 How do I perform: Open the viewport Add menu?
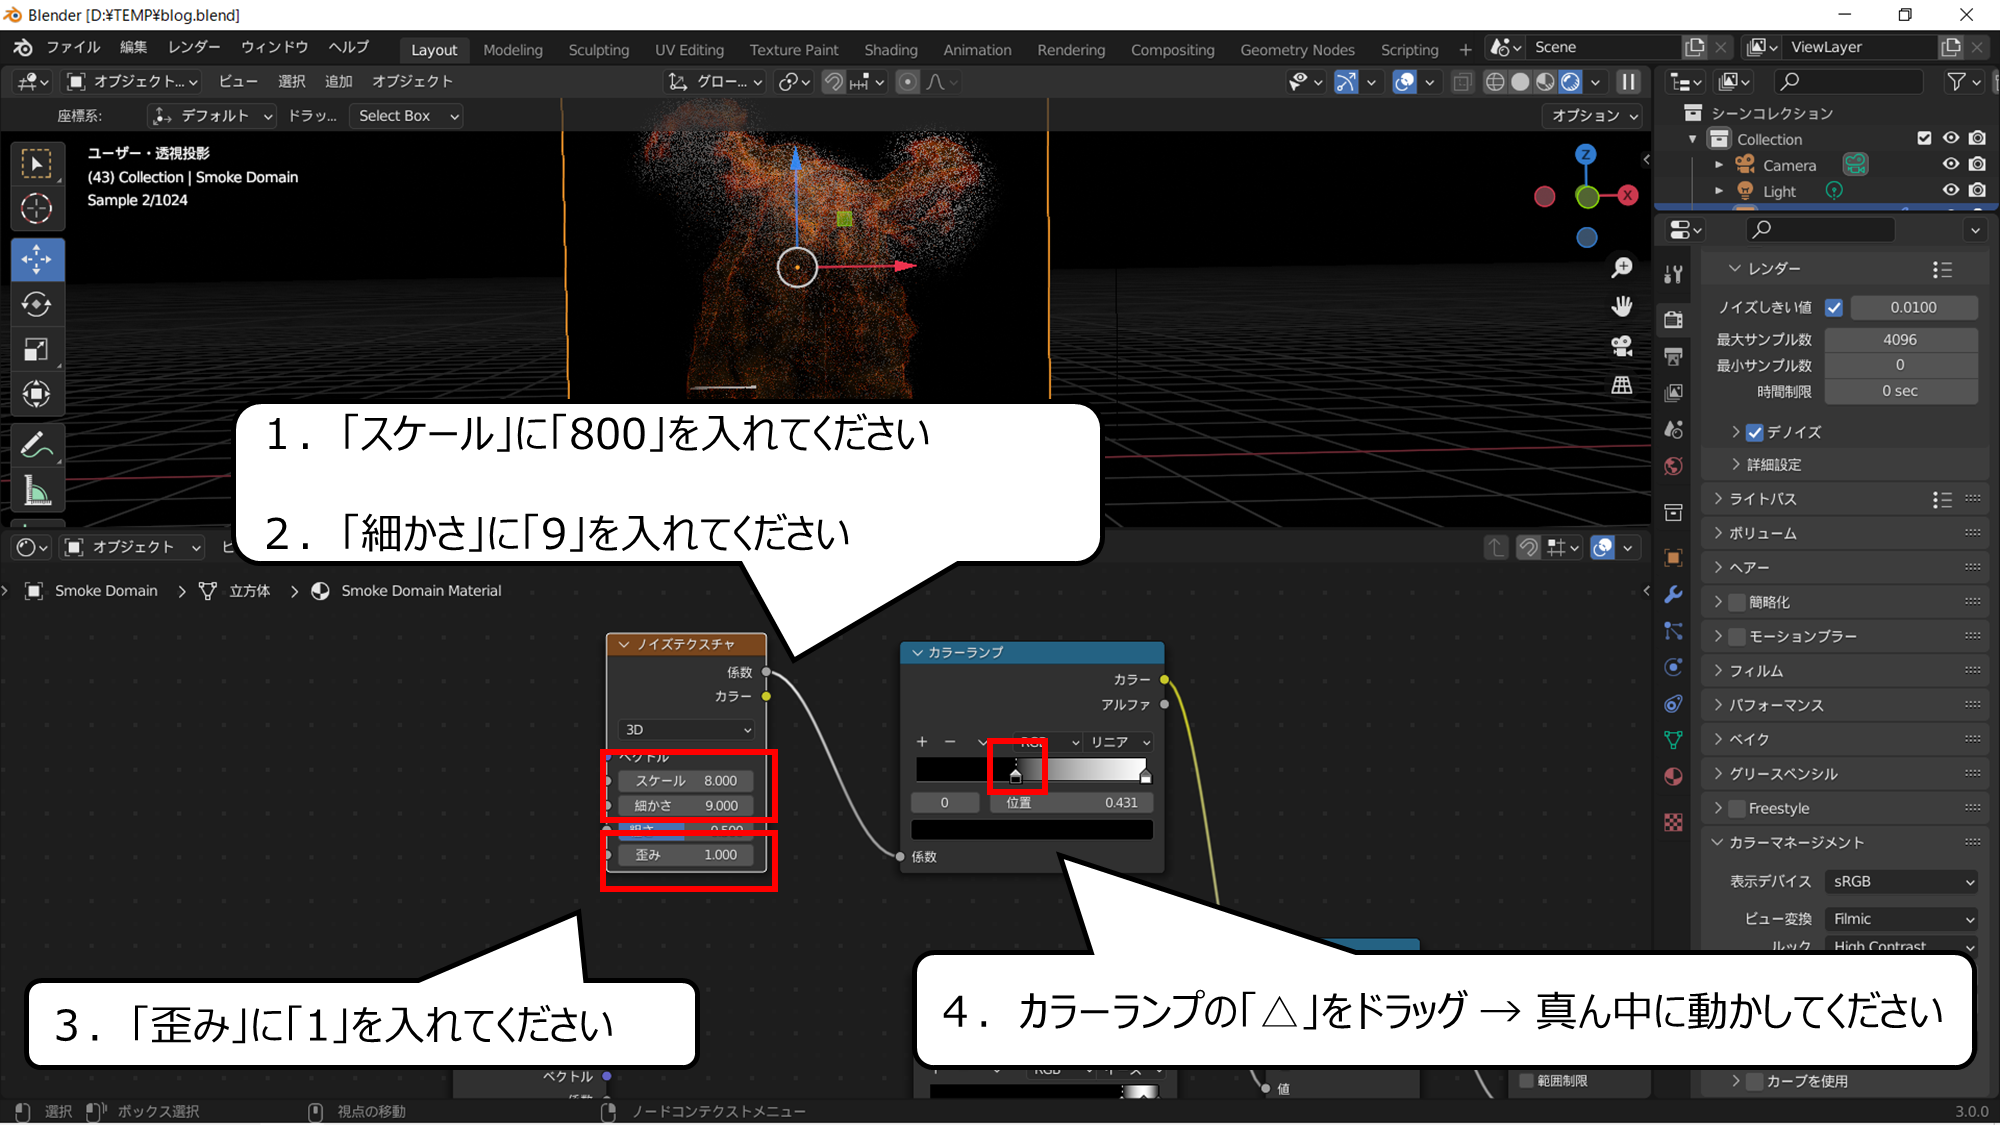pyautogui.click(x=338, y=81)
